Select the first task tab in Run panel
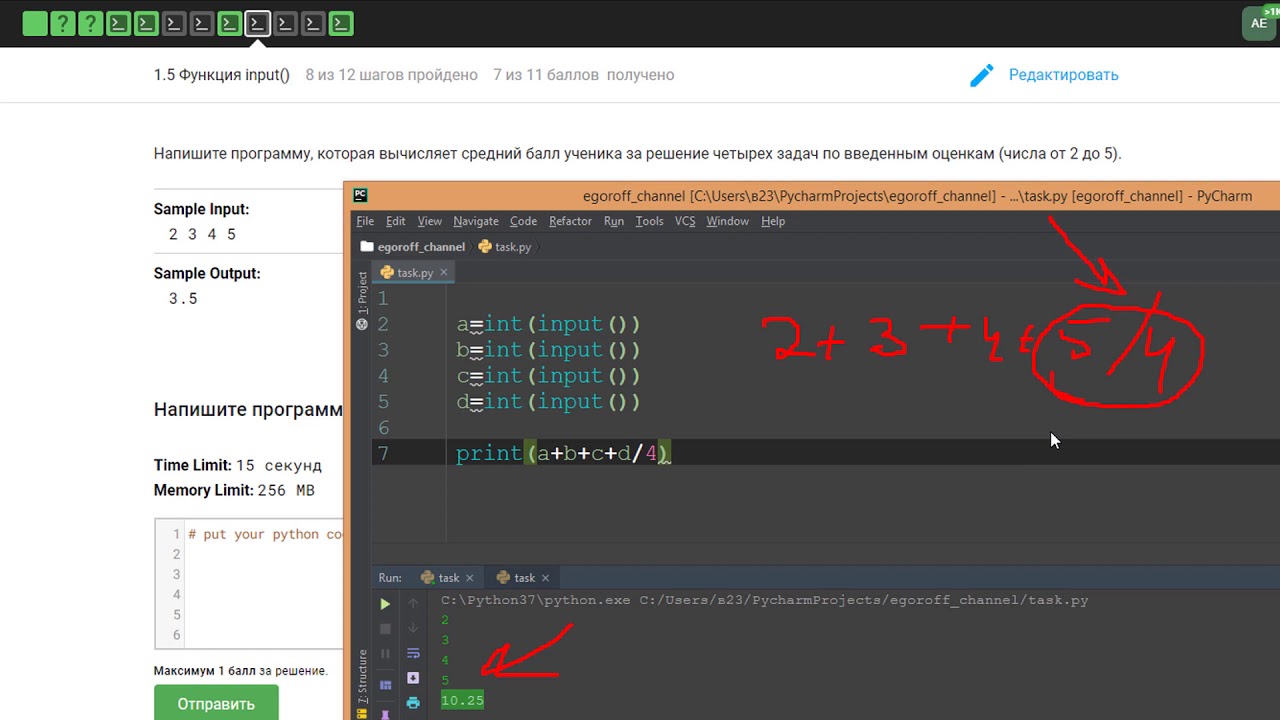Viewport: 1280px width, 720px height. [441, 577]
